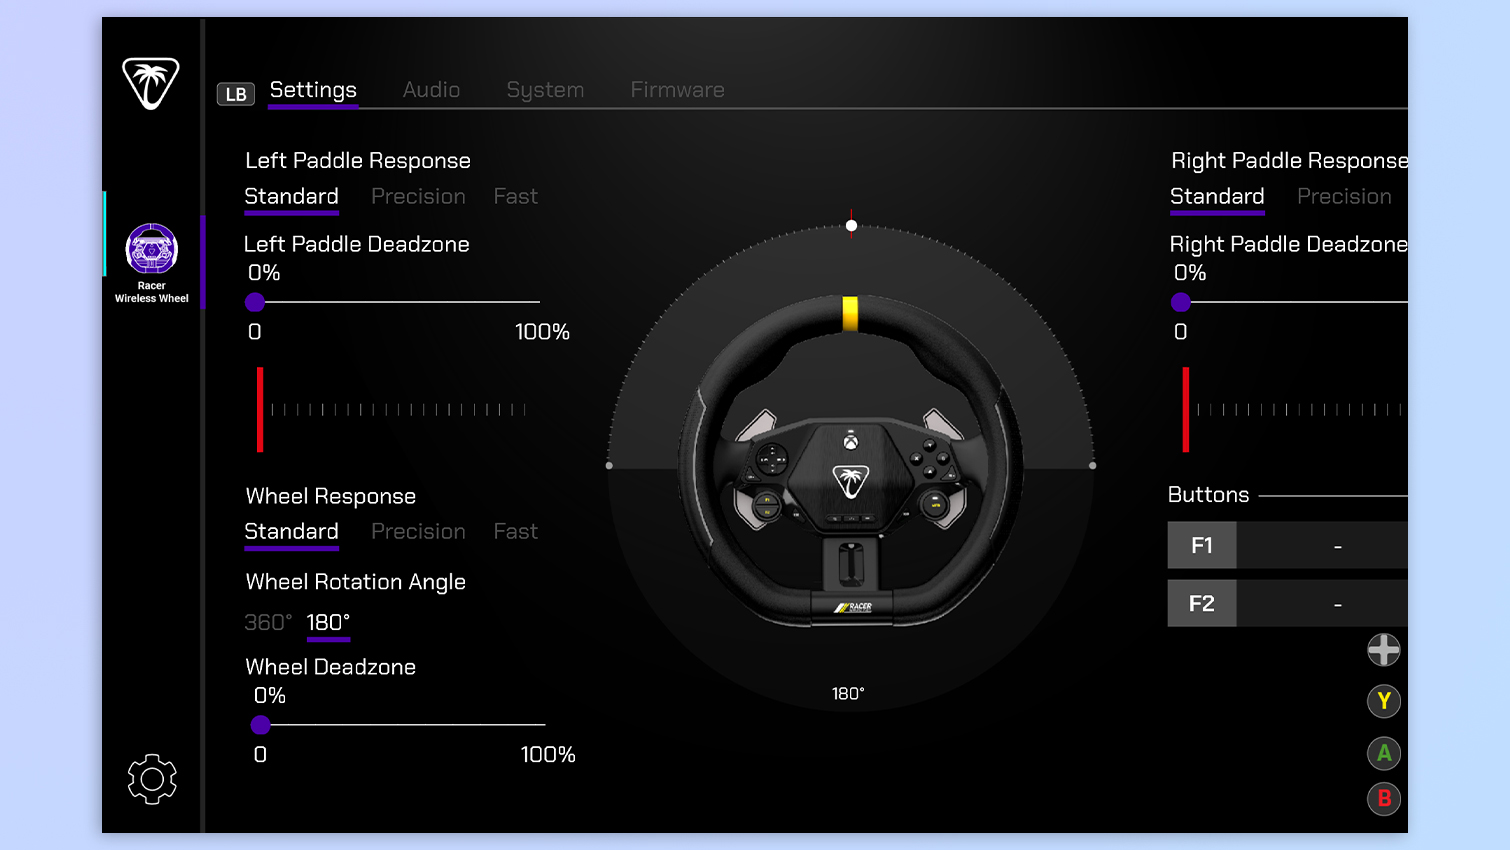Select Standard under Left Paddle Response
Image resolution: width=1510 pixels, height=850 pixels.
291,196
